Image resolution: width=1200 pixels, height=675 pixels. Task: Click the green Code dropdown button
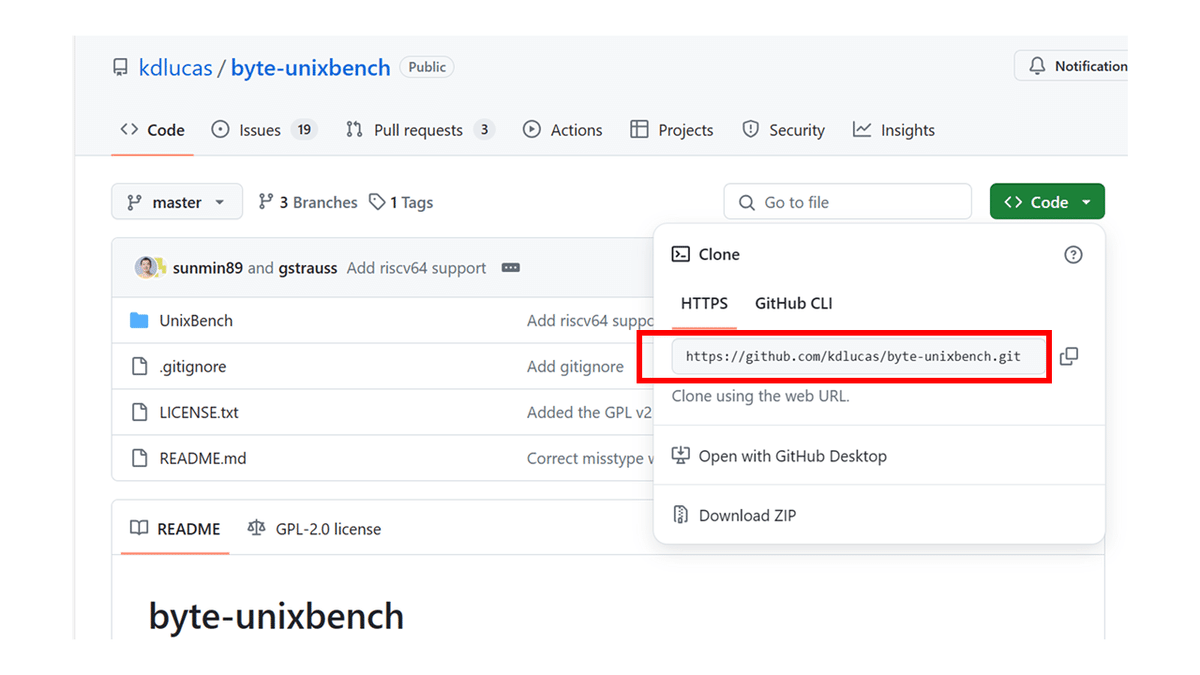click(x=1047, y=202)
